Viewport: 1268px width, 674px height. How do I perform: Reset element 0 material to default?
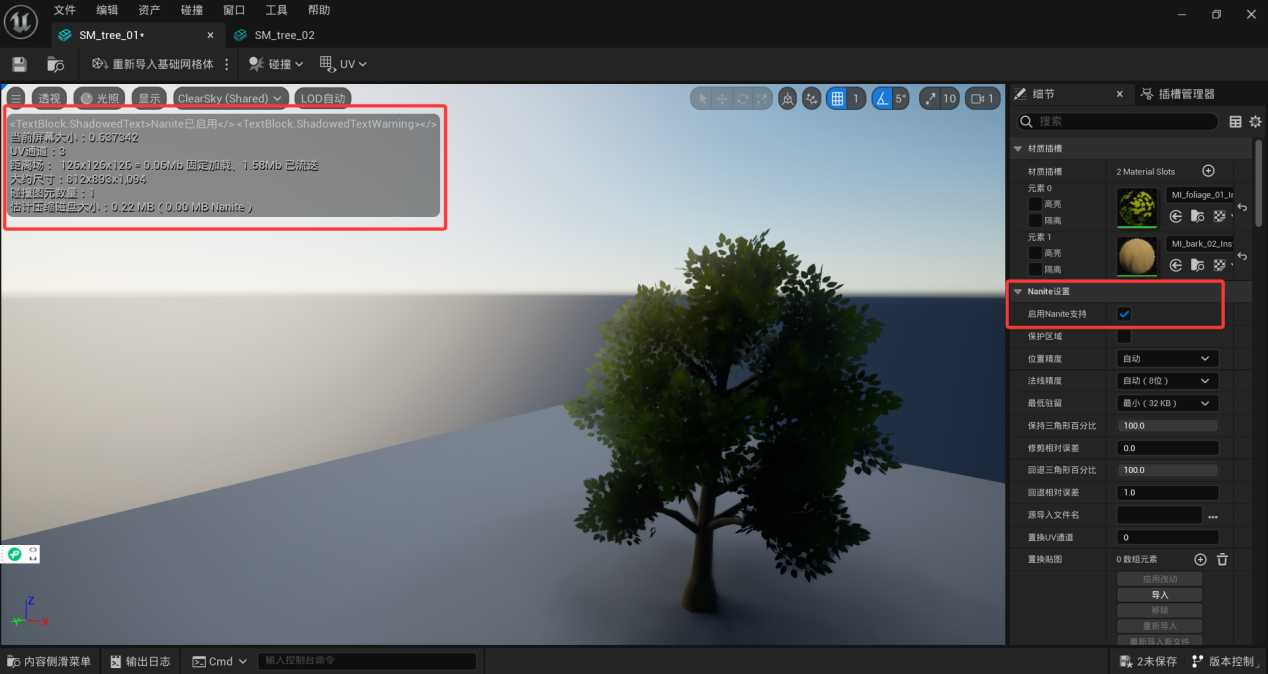pos(1242,207)
